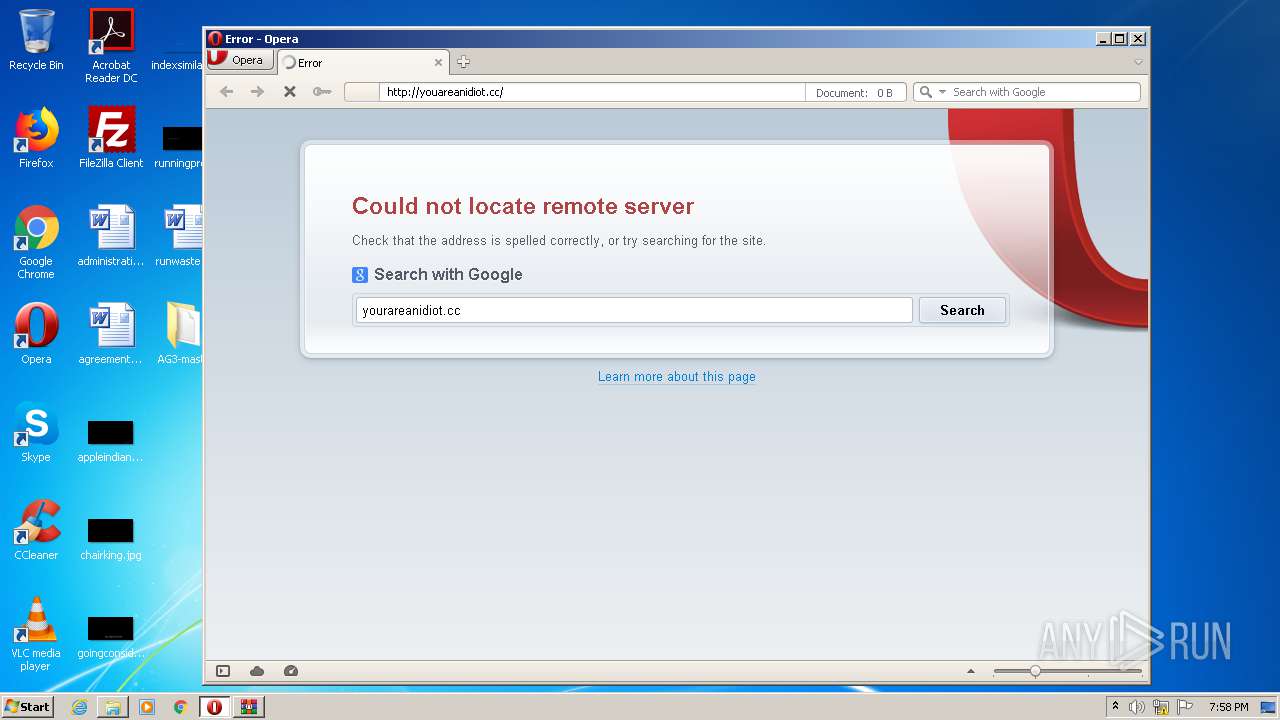Switch to Opera taskbar button
The height and width of the screenshot is (720, 1280).
click(214, 707)
